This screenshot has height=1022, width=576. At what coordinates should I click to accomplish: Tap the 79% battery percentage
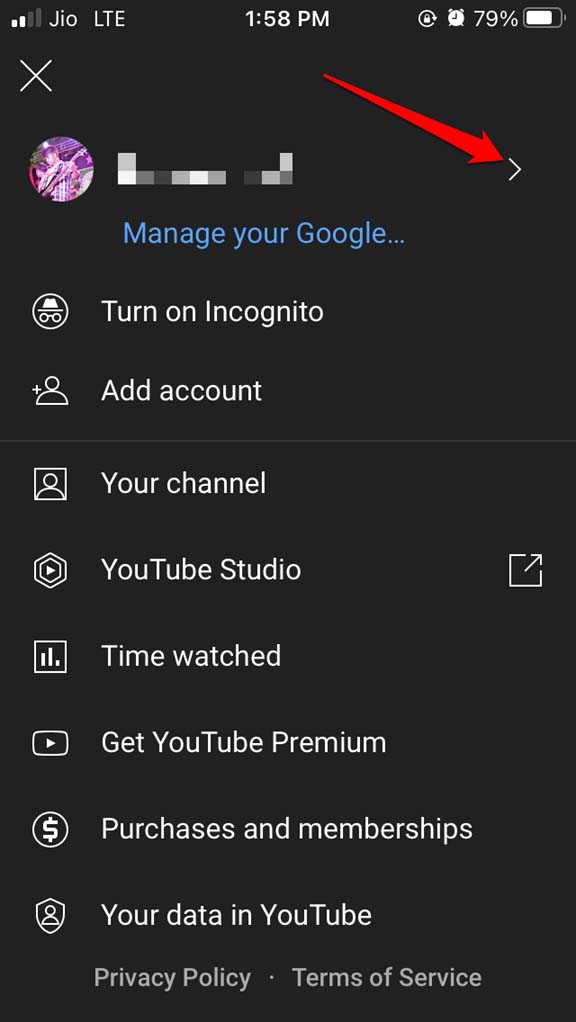(496, 19)
